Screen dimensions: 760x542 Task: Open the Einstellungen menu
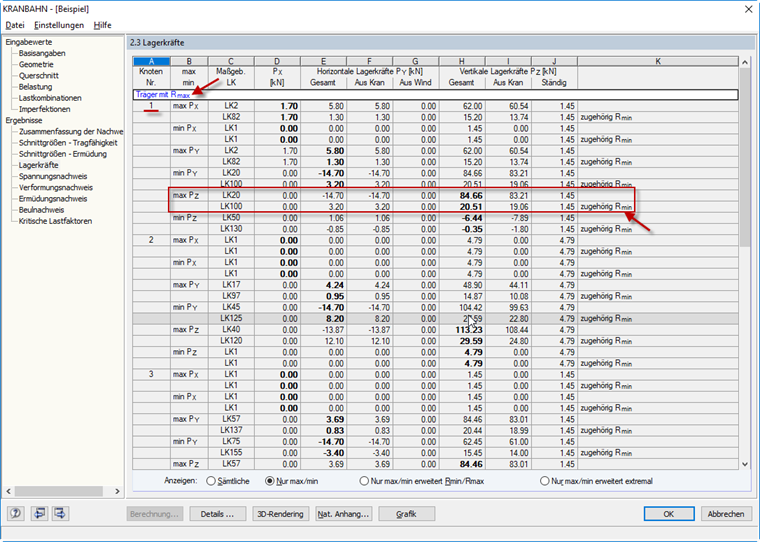tap(59, 25)
